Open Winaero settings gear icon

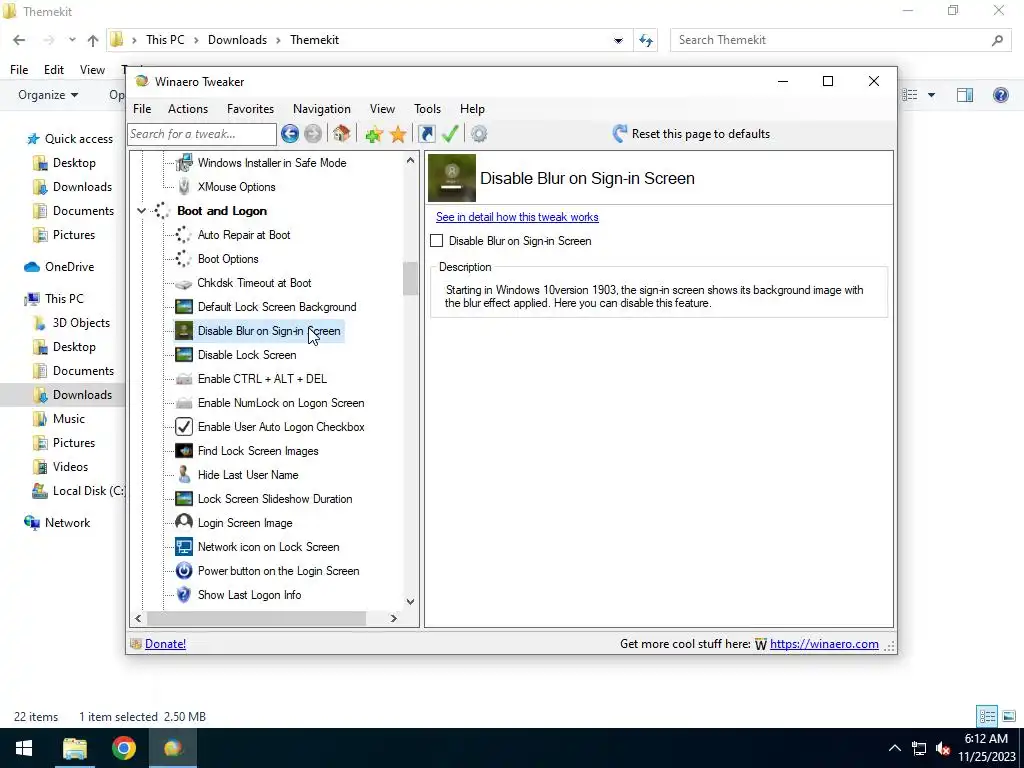tap(479, 134)
